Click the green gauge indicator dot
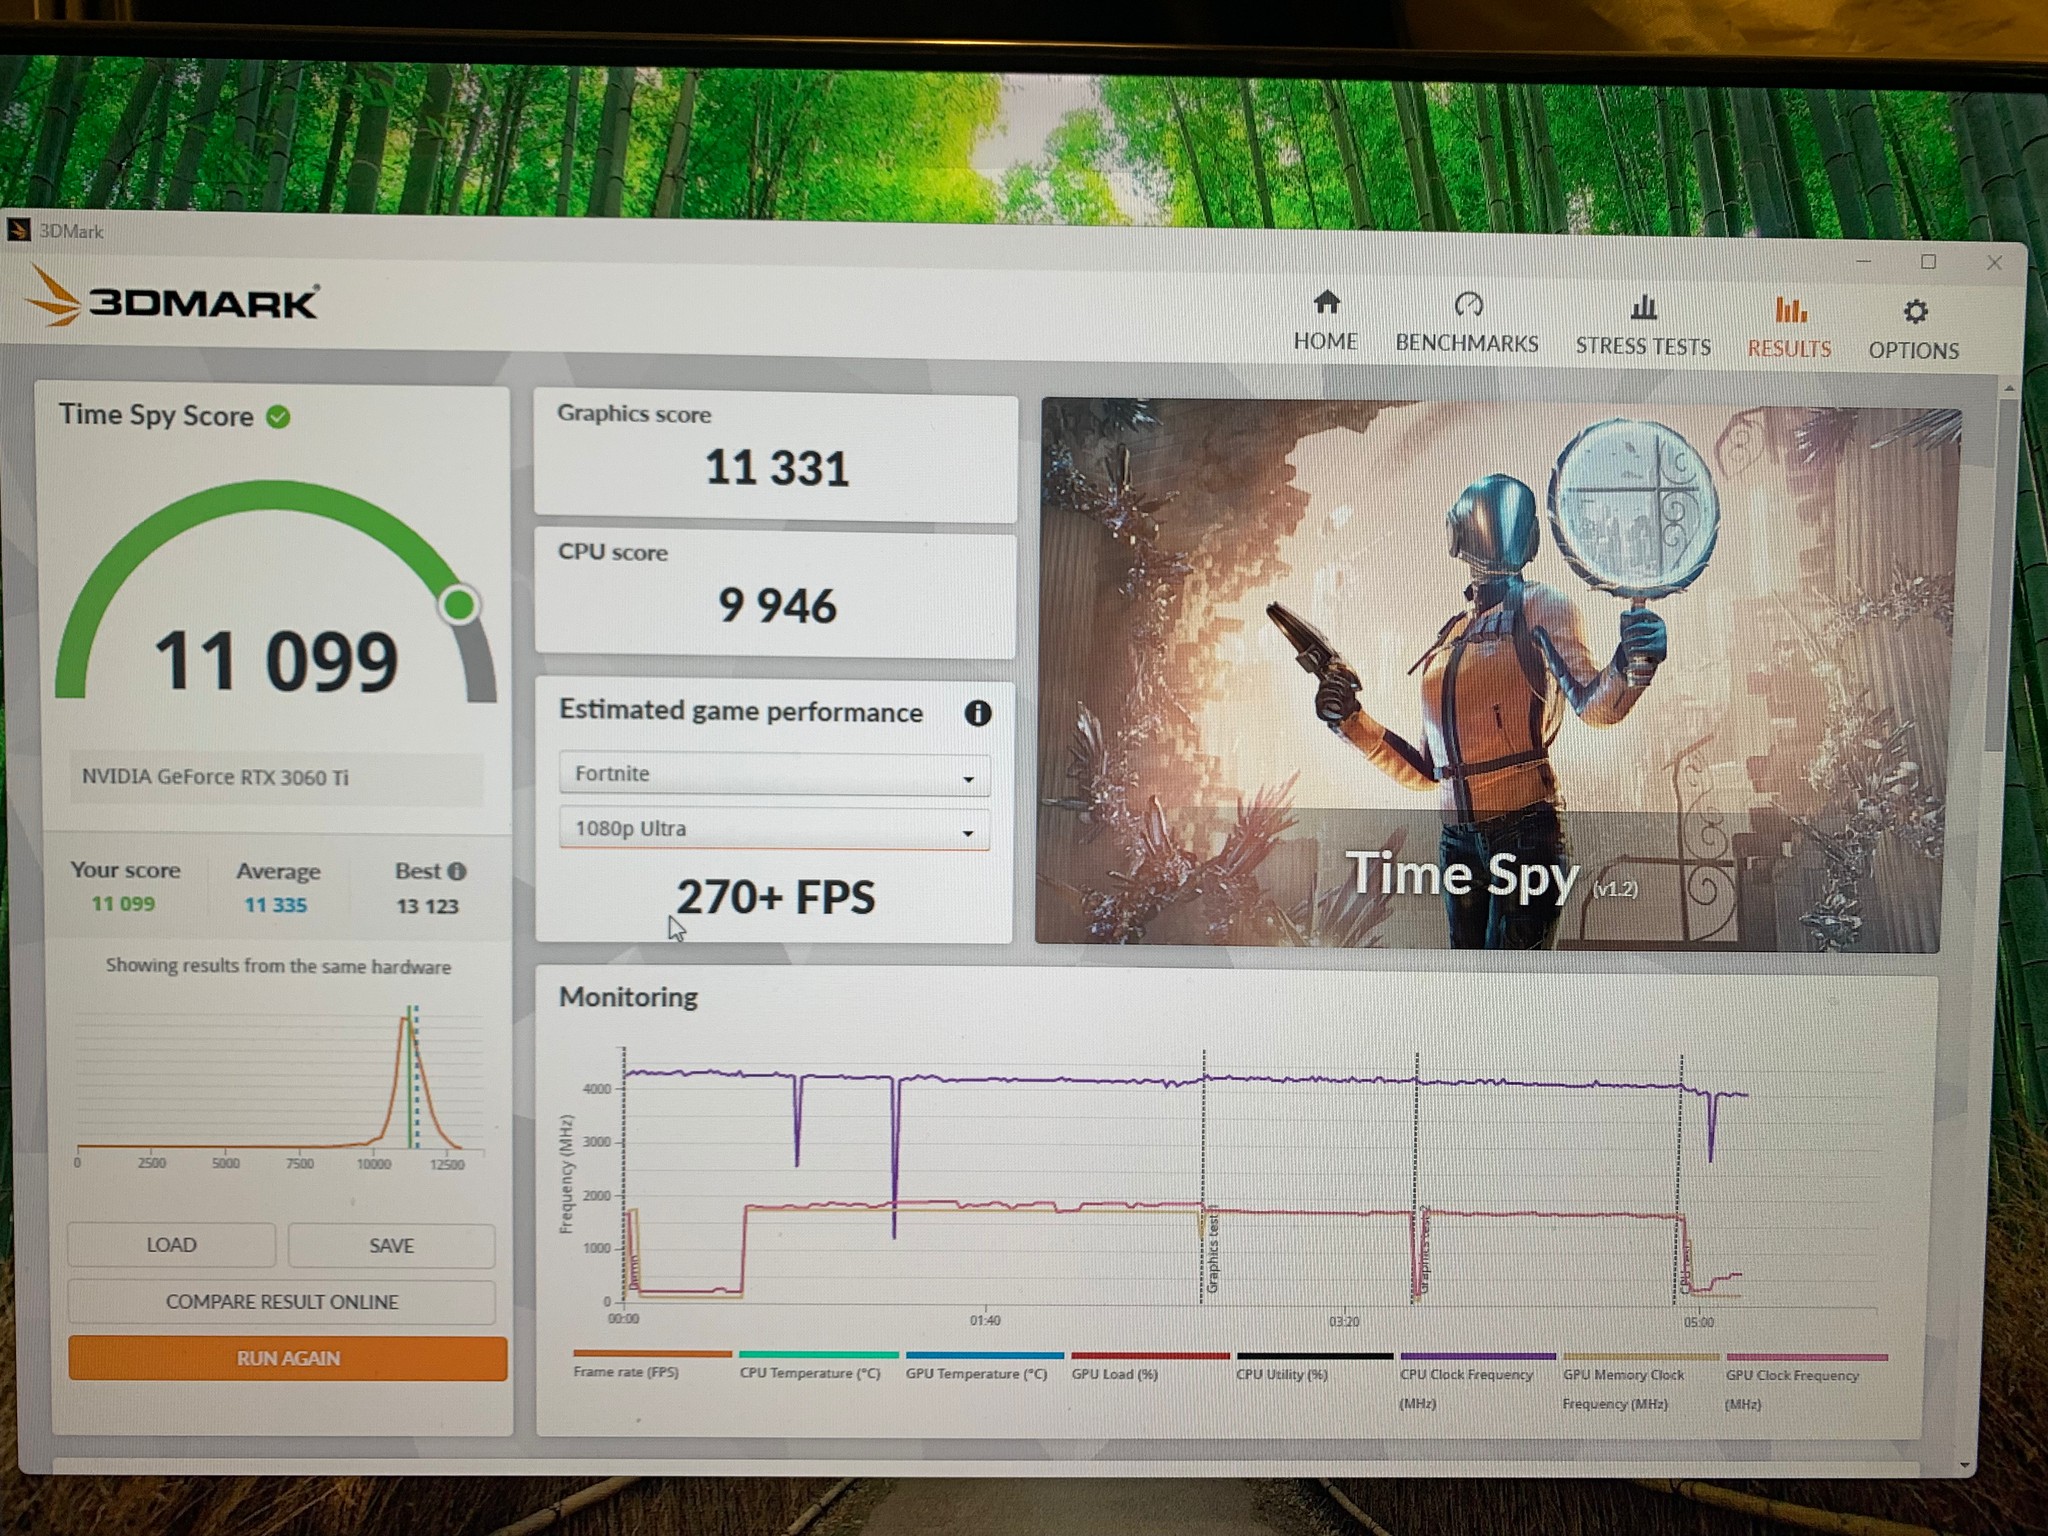This screenshot has width=2048, height=1536. click(x=460, y=604)
